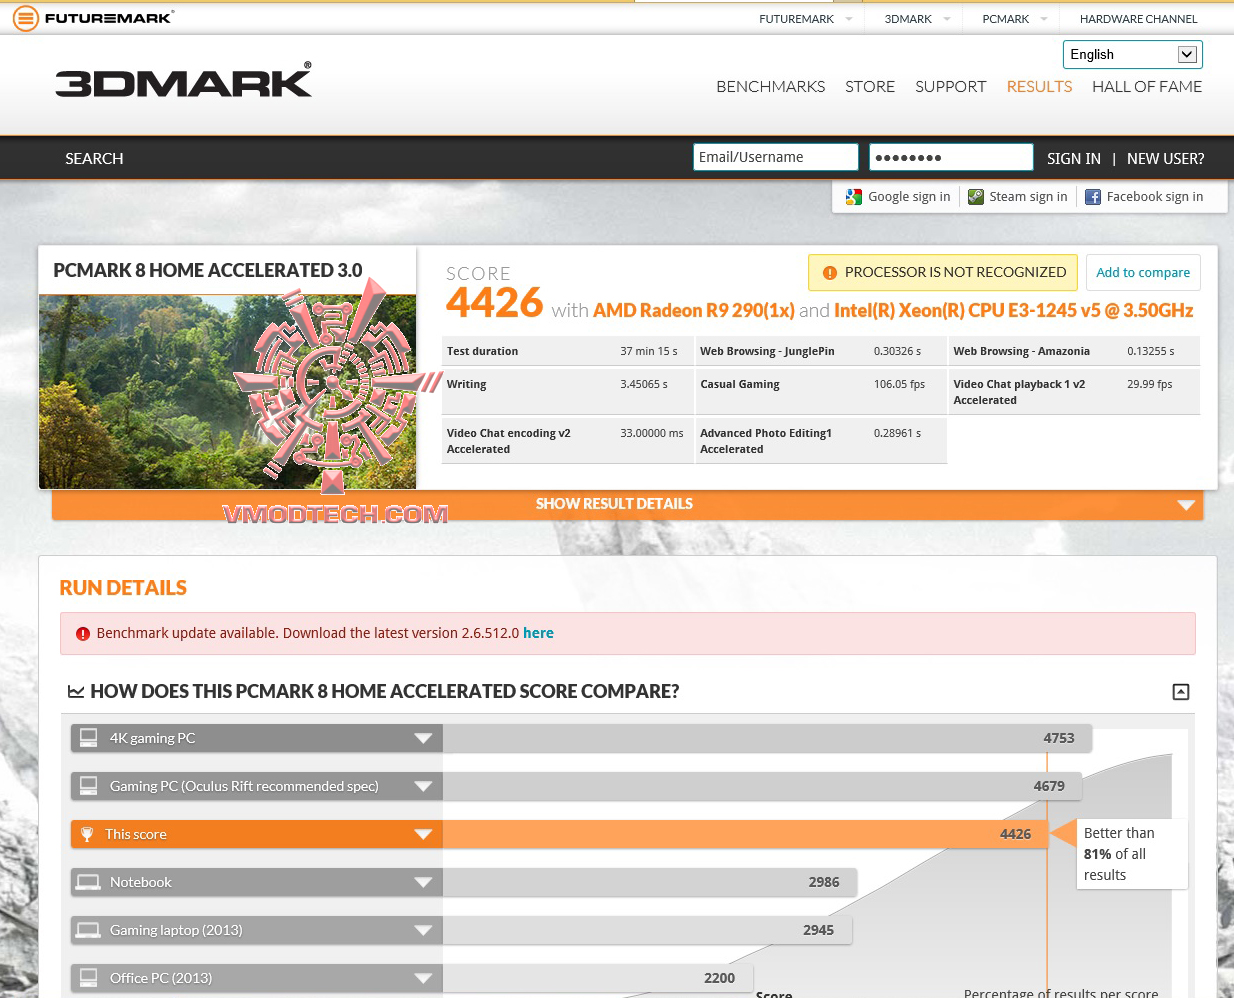Click the Casual Gaming result label

pyautogui.click(x=740, y=384)
